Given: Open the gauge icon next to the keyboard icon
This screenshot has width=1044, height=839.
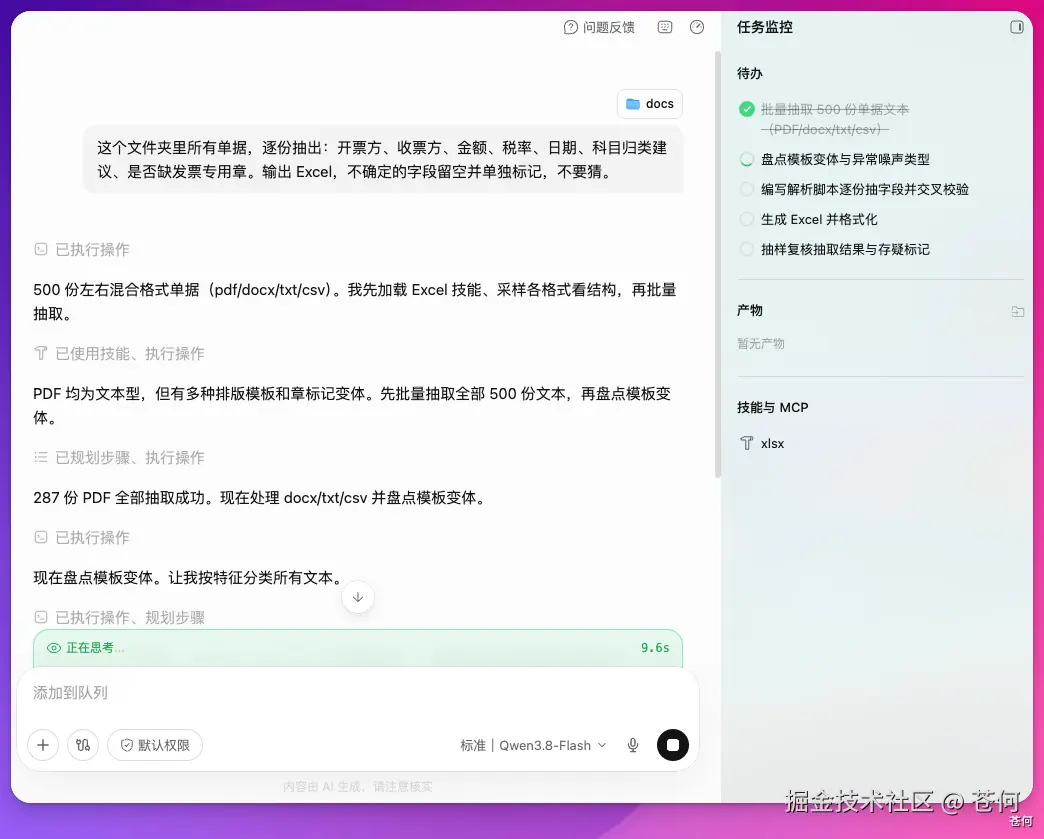Looking at the screenshot, I should (x=696, y=27).
